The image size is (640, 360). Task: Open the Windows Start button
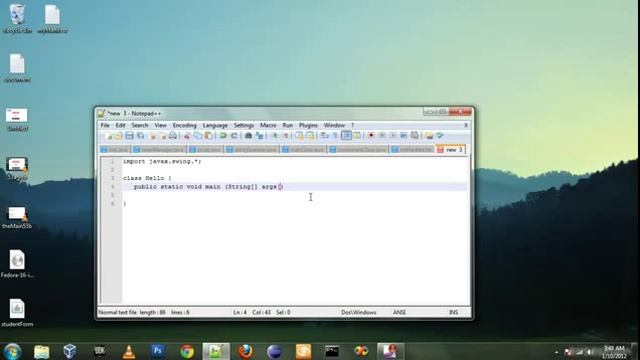(12, 351)
